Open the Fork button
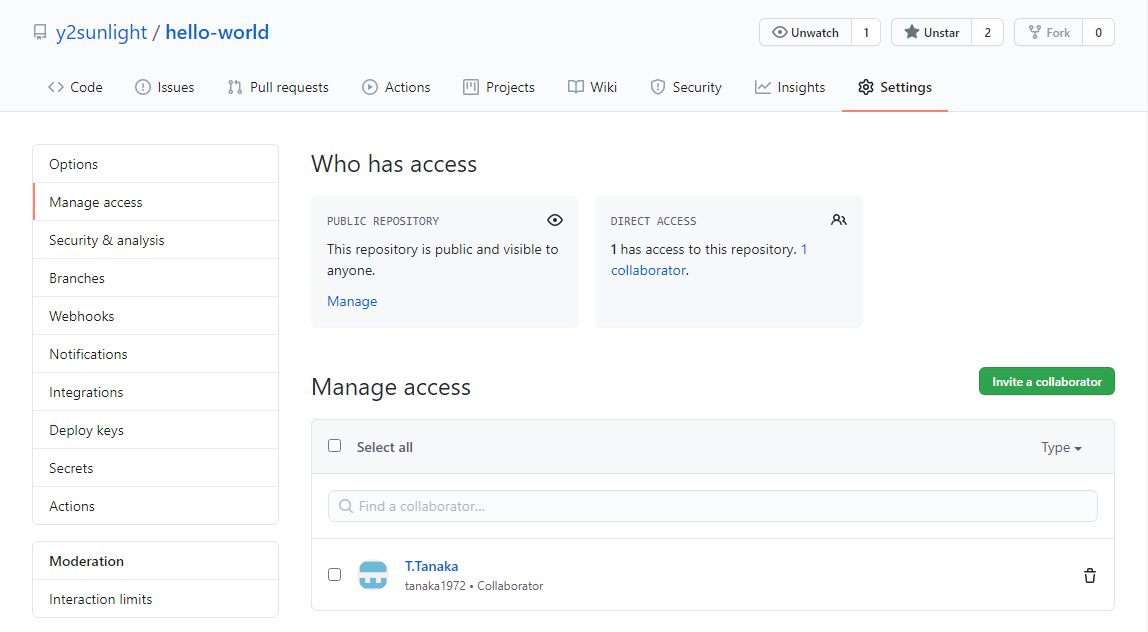This screenshot has width=1148, height=632. (1048, 33)
